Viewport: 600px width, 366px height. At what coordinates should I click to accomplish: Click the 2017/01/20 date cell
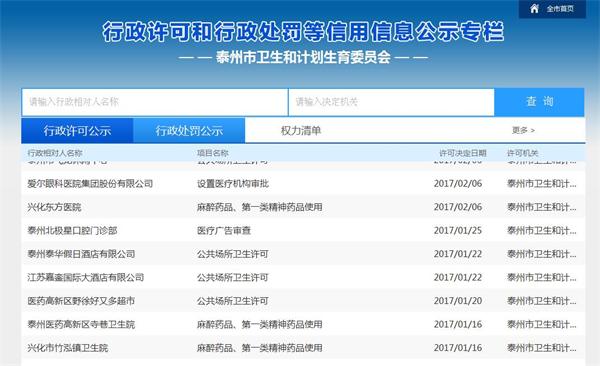click(x=458, y=301)
